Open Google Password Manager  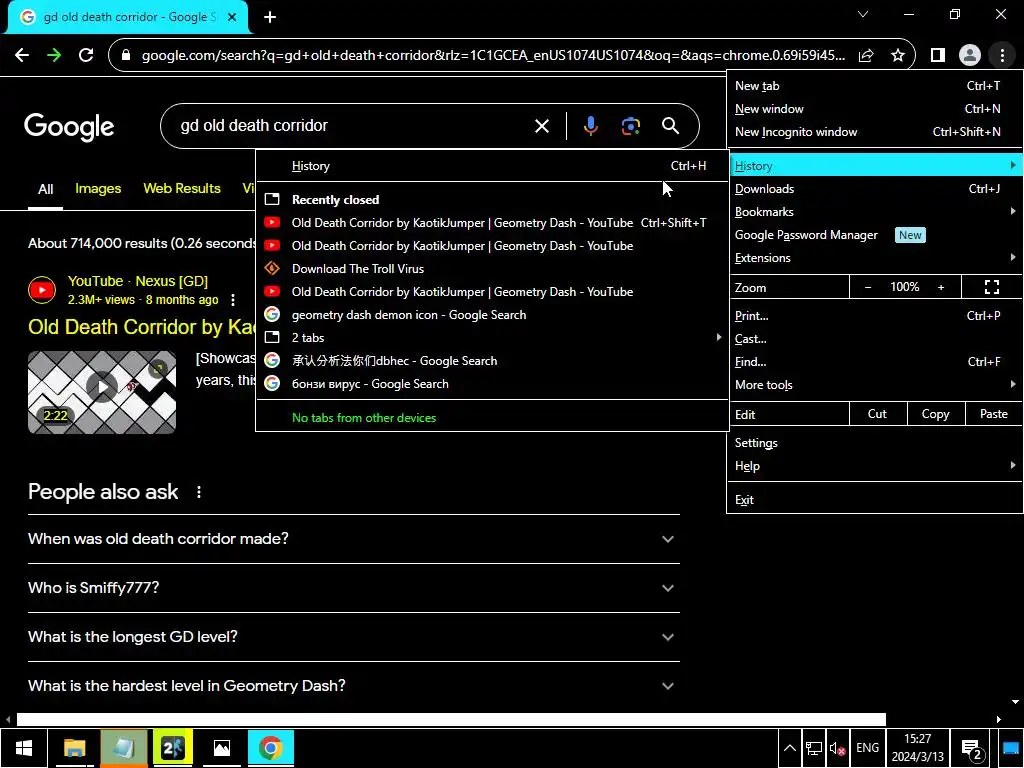[x=874, y=235]
